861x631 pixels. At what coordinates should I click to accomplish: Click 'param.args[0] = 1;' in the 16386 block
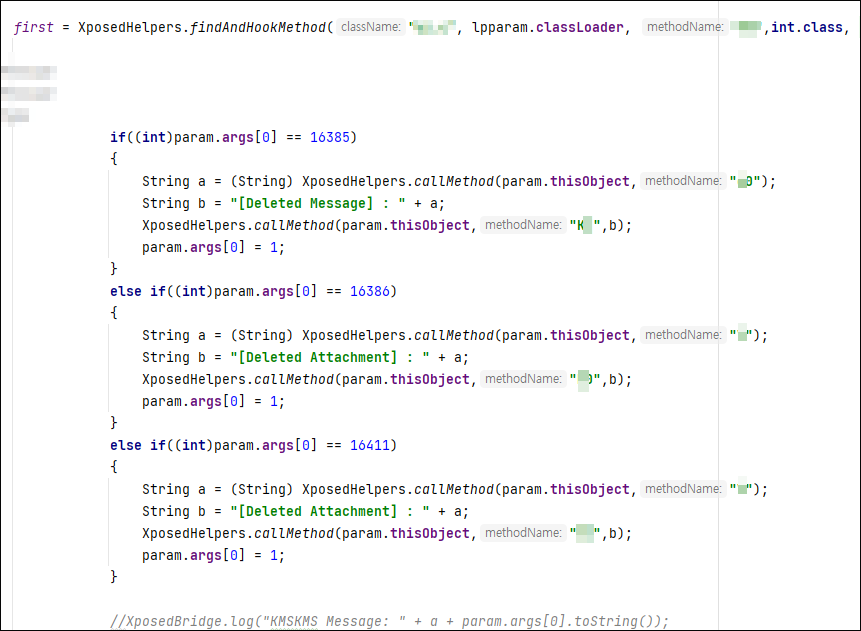click(x=213, y=401)
